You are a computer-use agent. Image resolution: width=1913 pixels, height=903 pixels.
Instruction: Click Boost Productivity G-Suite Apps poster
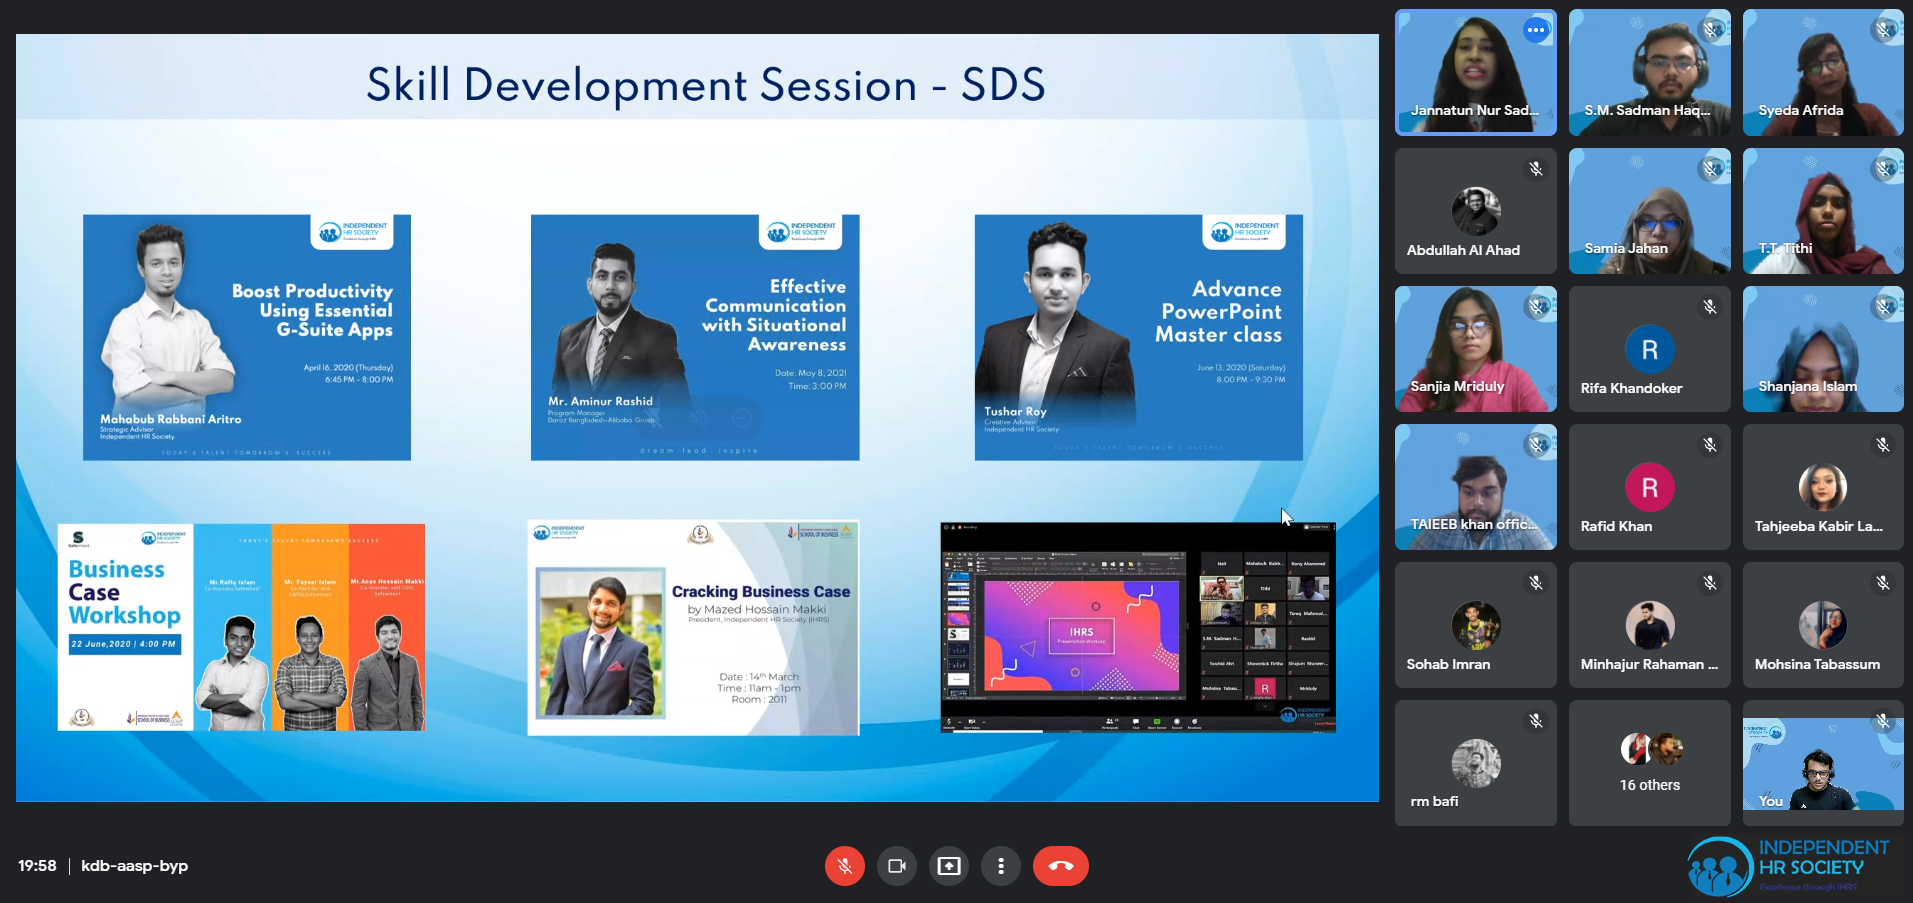coord(247,337)
